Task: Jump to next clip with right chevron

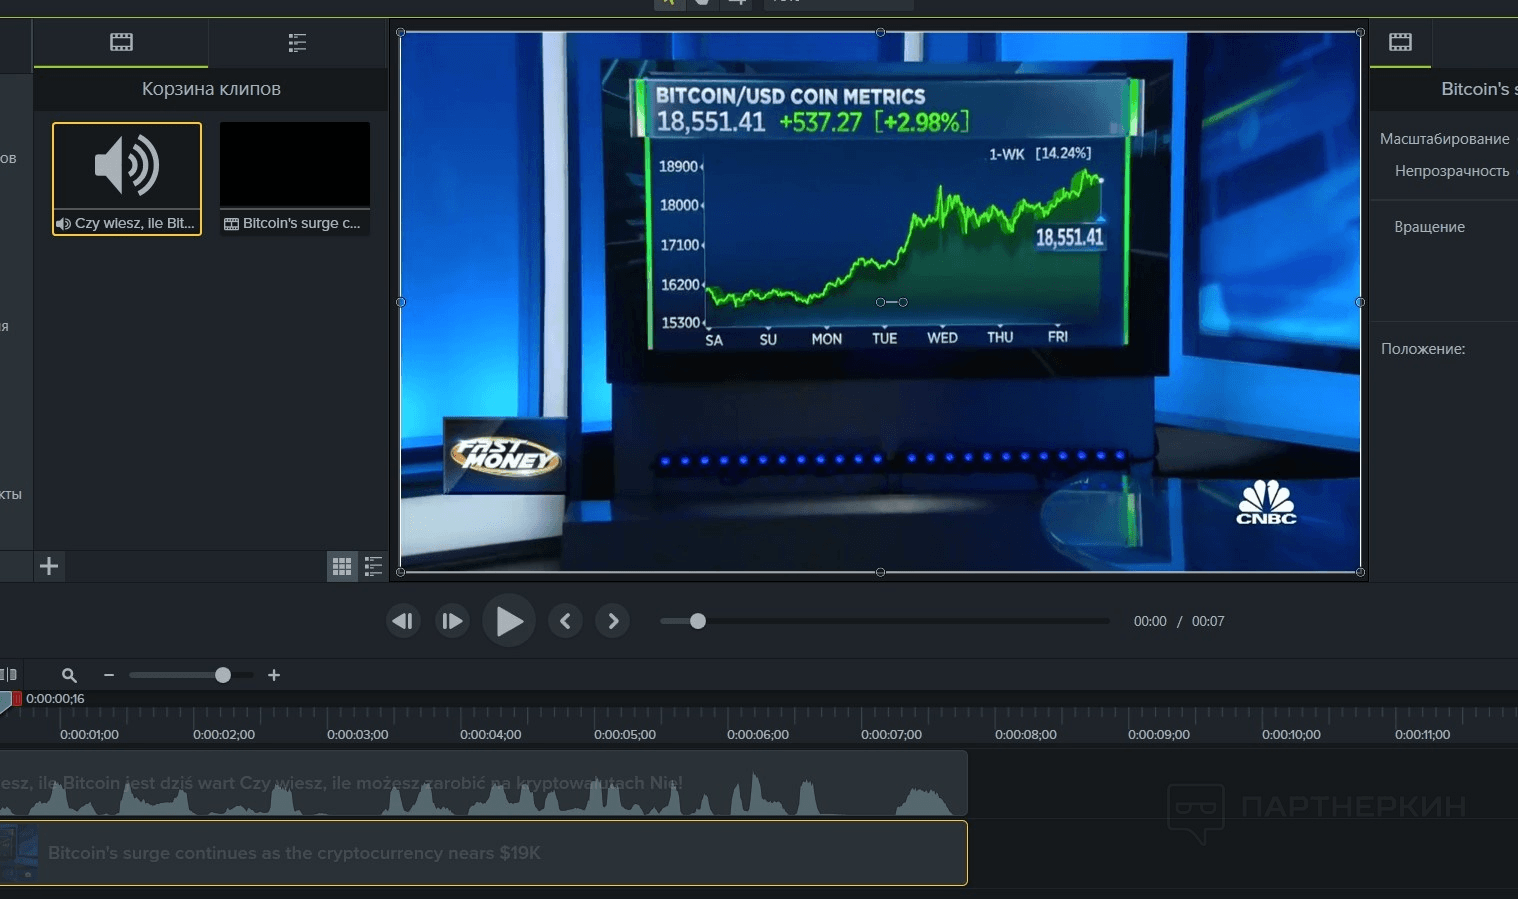Action: [x=613, y=621]
